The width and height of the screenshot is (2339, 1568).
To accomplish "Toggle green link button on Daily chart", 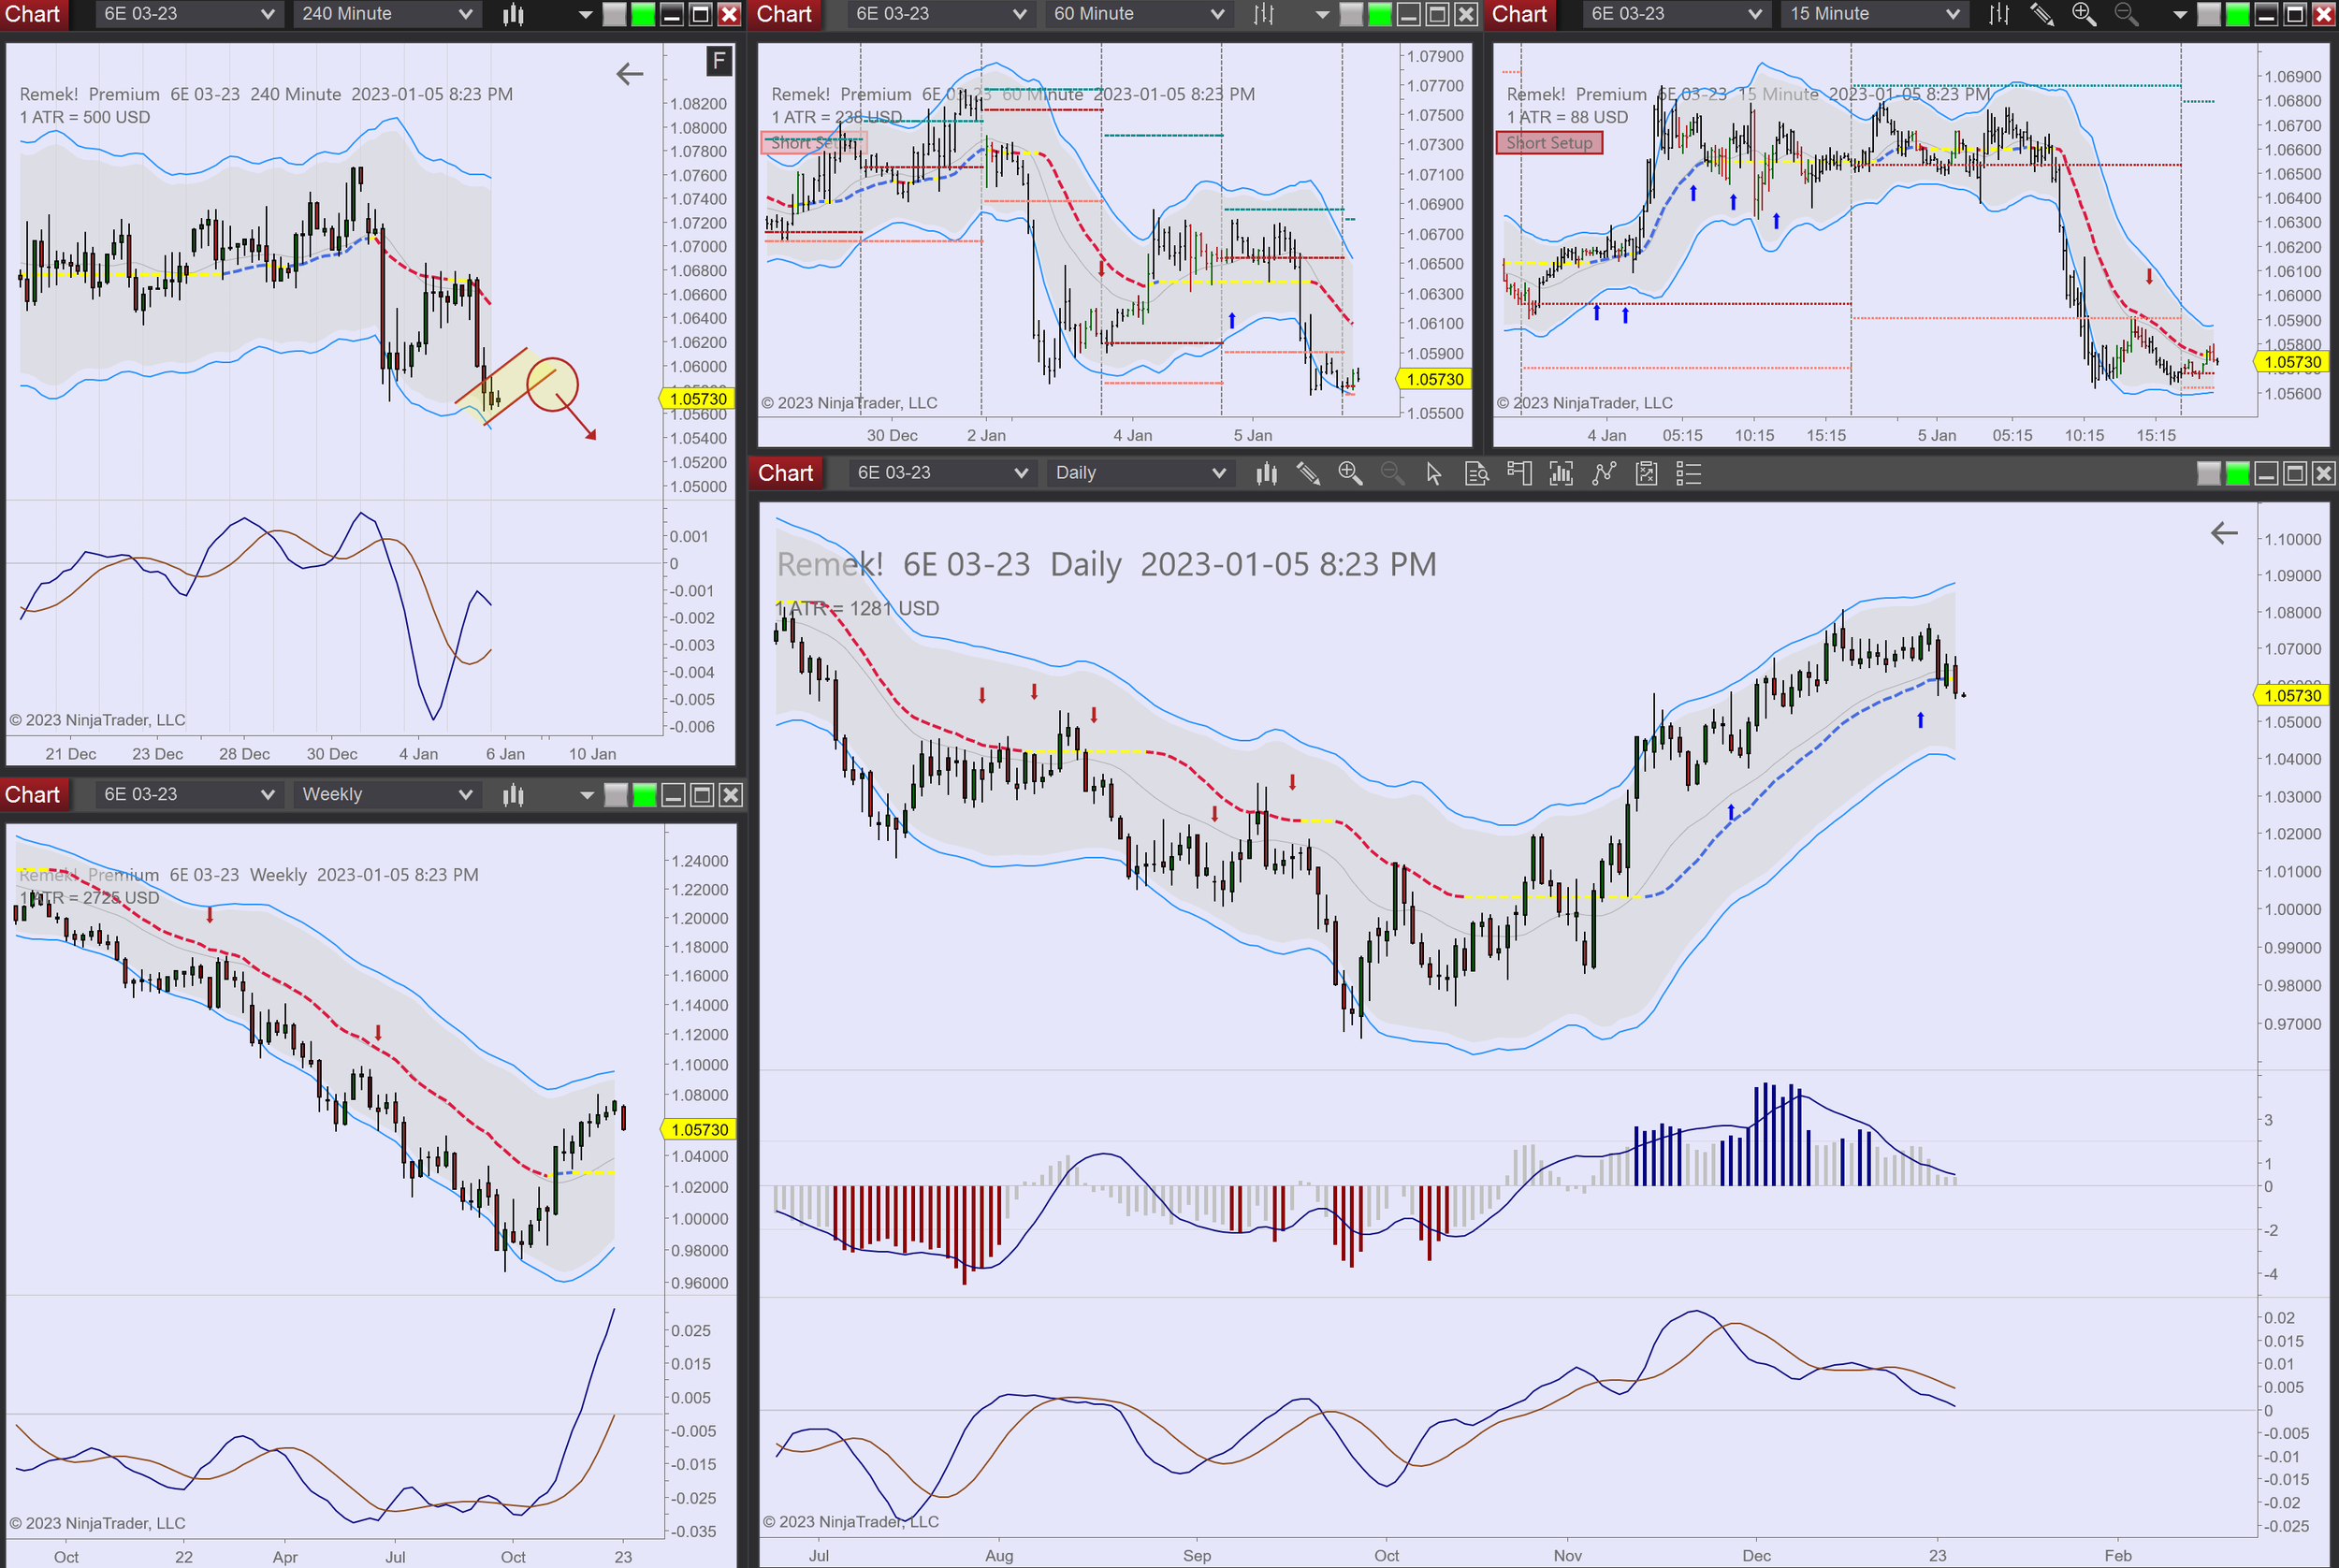I will pos(2237,473).
